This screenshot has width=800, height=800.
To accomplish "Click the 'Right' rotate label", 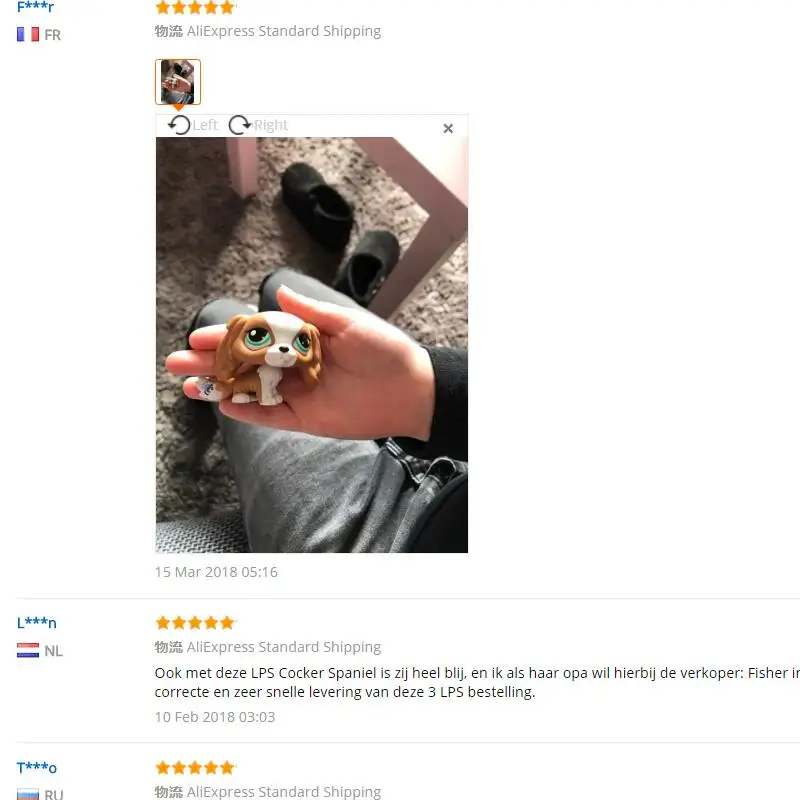I will (x=271, y=125).
